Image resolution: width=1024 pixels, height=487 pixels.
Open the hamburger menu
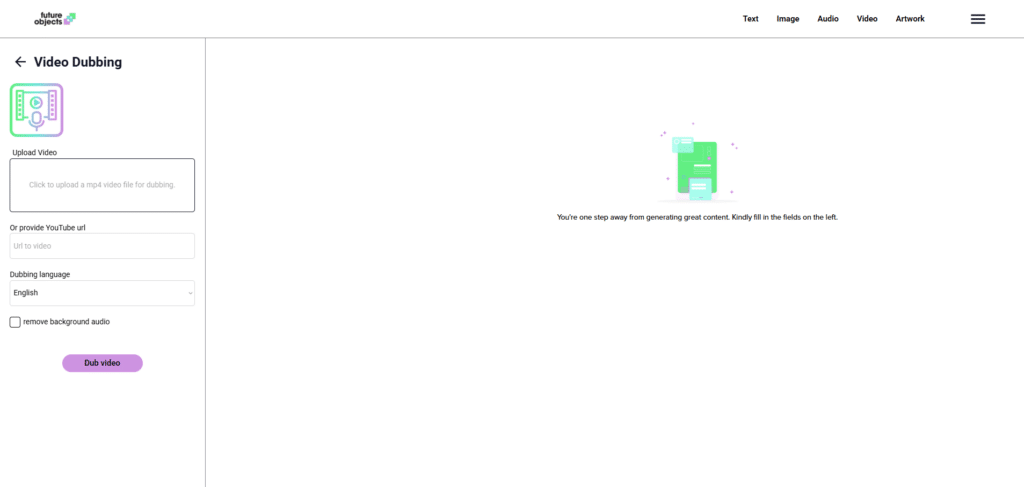(977, 19)
